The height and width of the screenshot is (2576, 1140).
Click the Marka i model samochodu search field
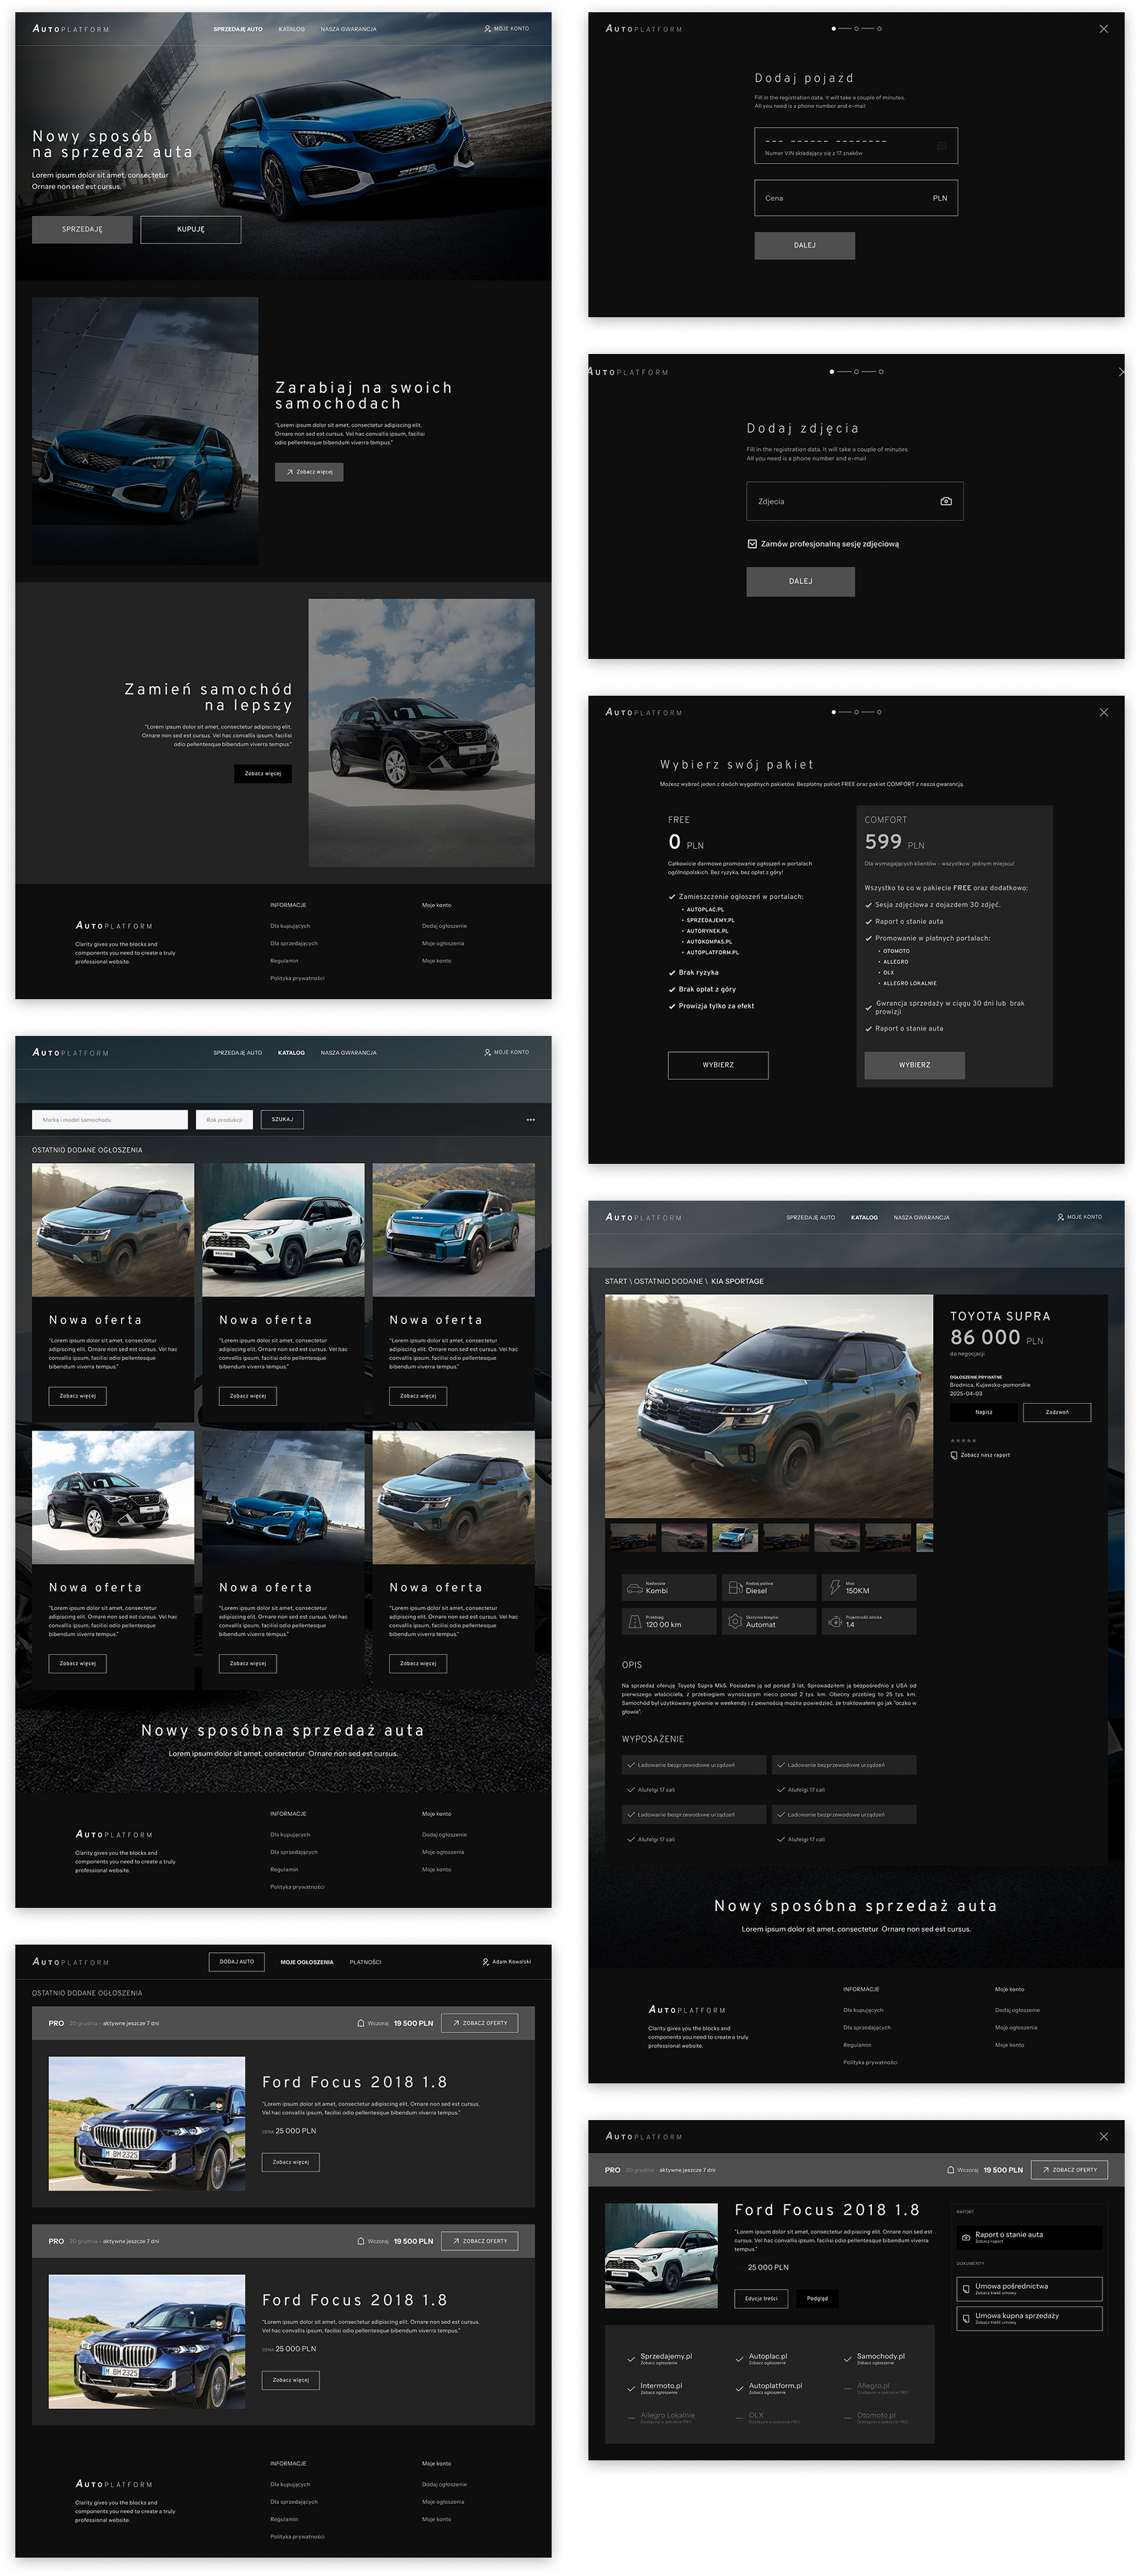[110, 1120]
